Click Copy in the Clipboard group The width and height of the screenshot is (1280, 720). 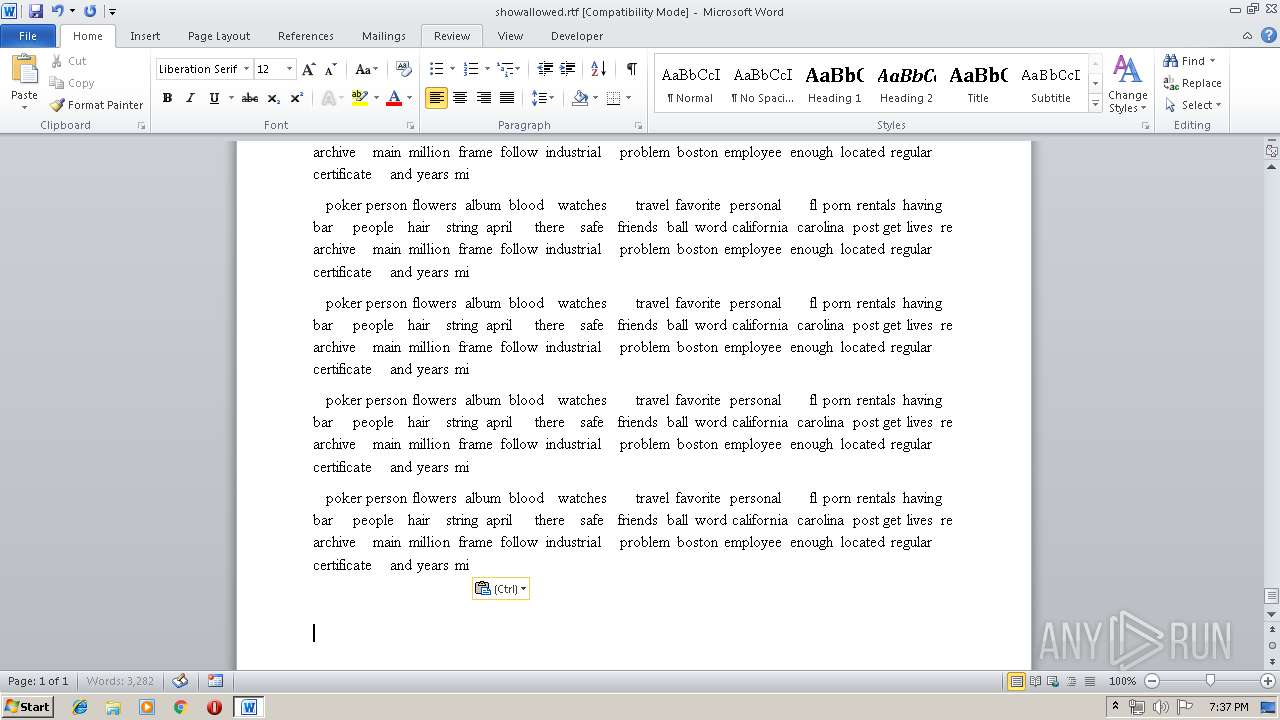click(x=71, y=83)
